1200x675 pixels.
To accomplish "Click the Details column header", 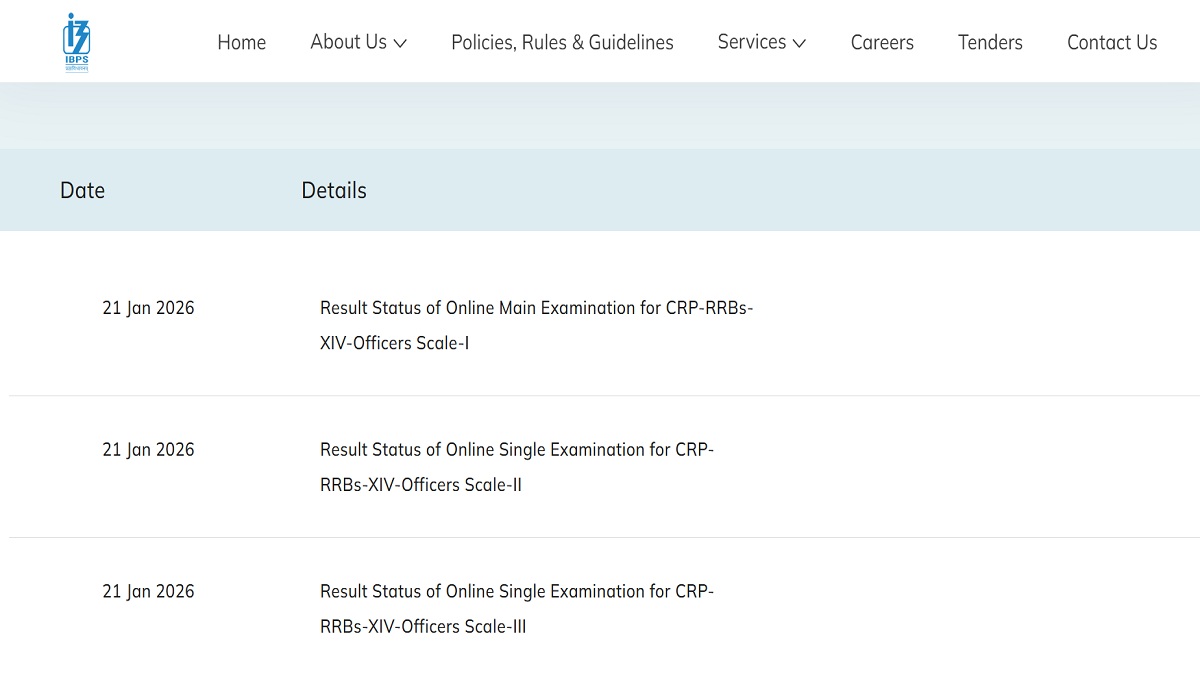I will [x=334, y=190].
